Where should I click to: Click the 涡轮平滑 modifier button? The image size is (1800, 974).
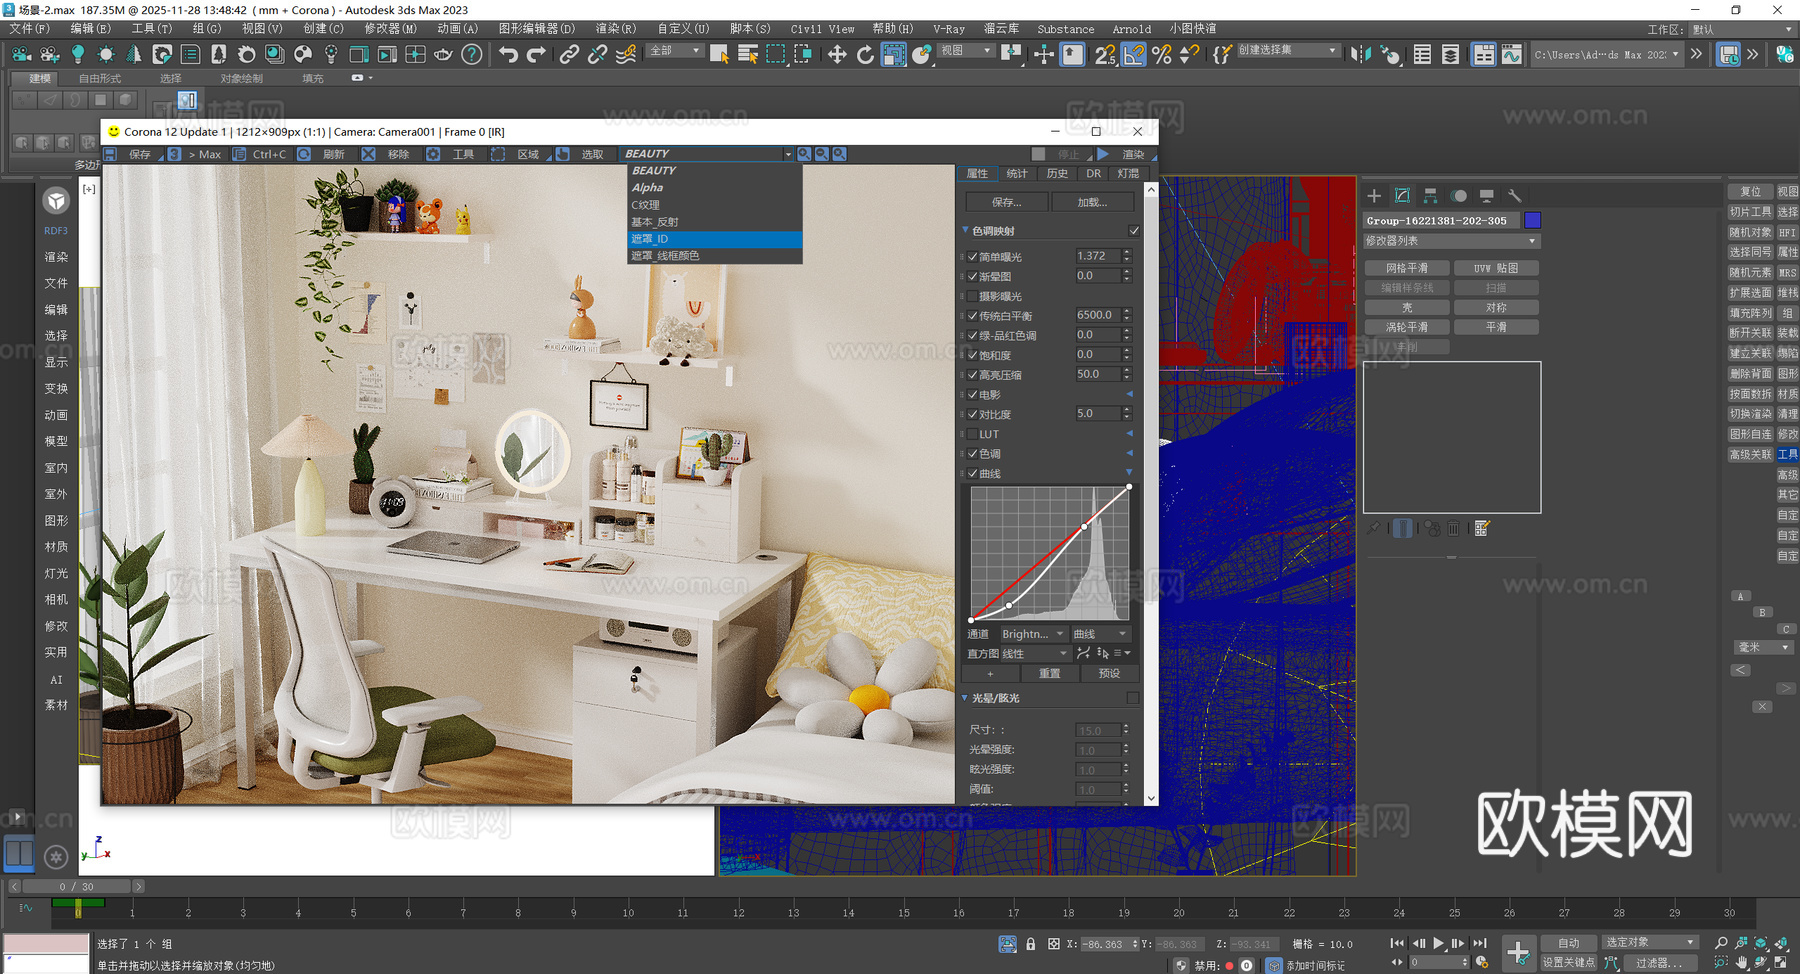coord(1406,327)
